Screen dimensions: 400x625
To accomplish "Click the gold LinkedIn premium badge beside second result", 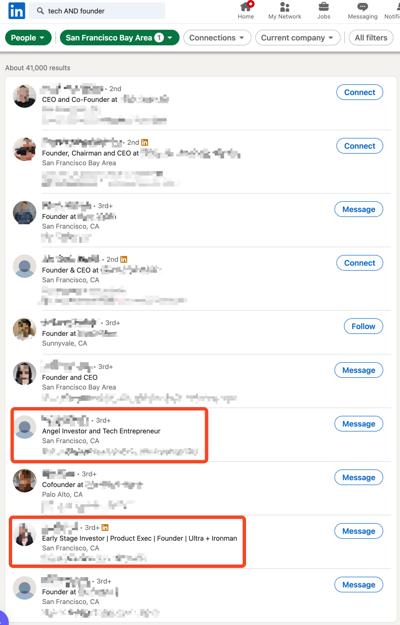I will 144,142.
